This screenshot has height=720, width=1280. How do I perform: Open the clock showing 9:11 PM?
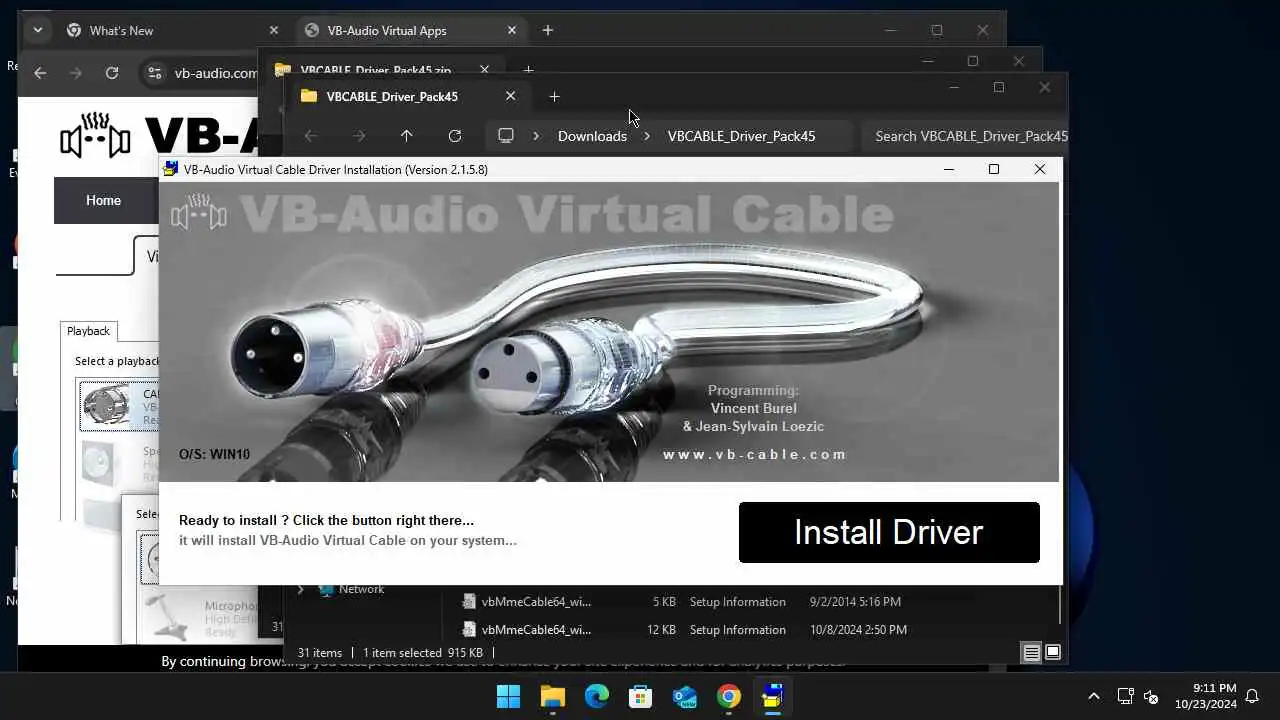point(1206,696)
